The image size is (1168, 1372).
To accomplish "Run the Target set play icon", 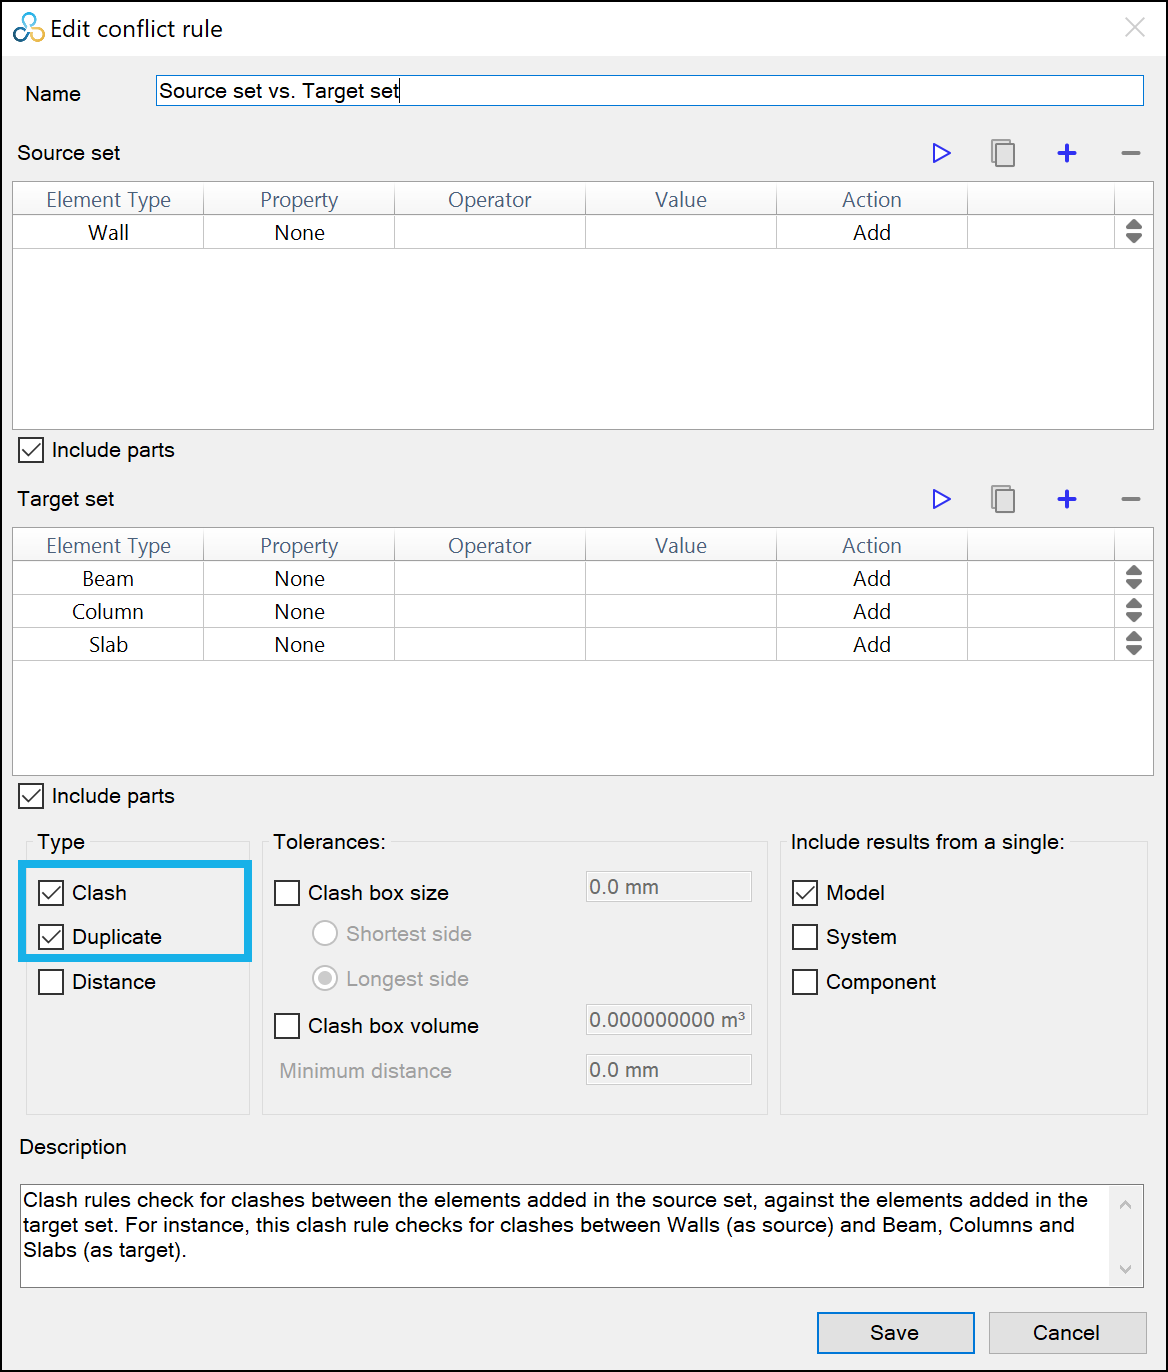I will 941,499.
